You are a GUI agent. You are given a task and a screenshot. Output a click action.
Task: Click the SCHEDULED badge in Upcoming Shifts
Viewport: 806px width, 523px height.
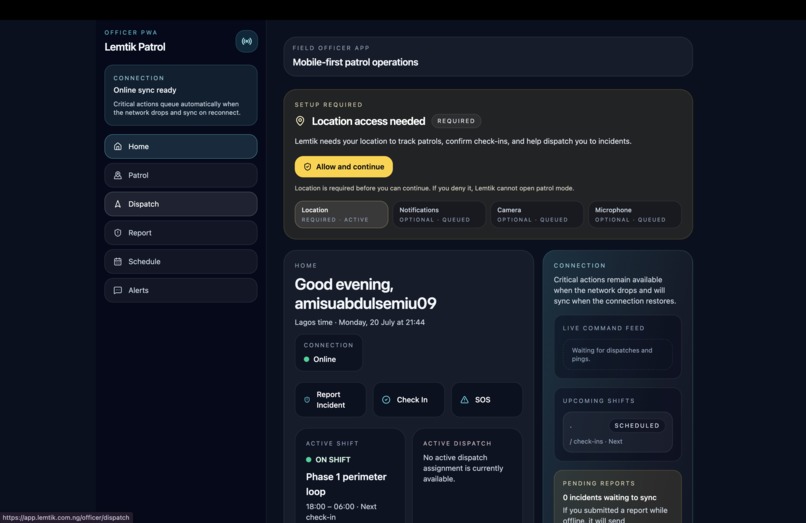[x=637, y=425]
